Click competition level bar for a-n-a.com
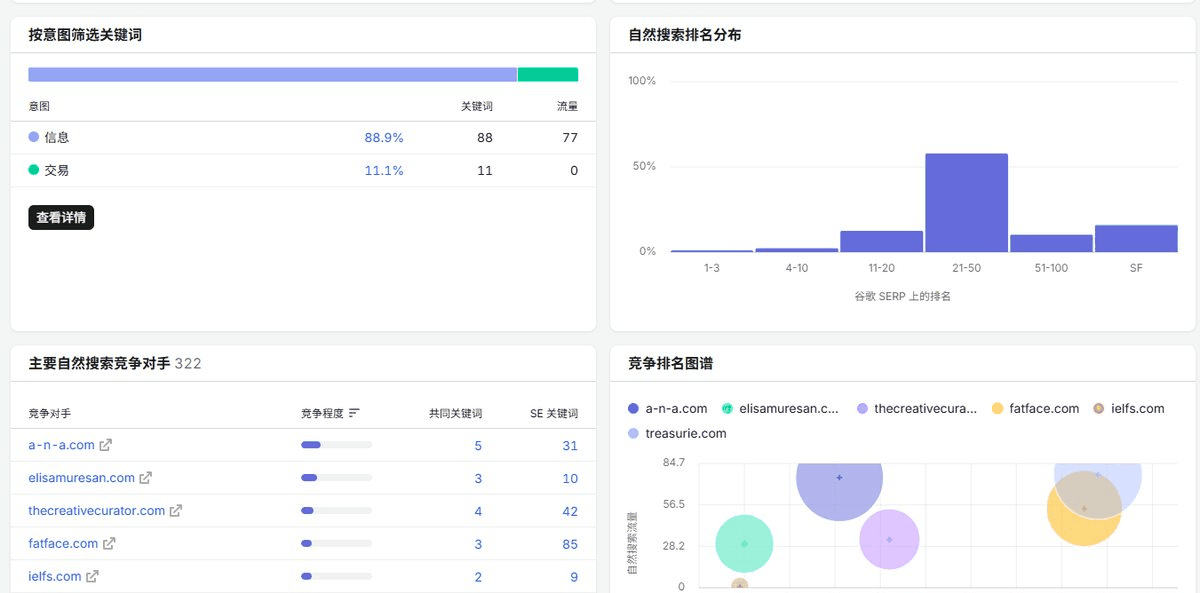Image resolution: width=1200 pixels, height=593 pixels. 336,445
